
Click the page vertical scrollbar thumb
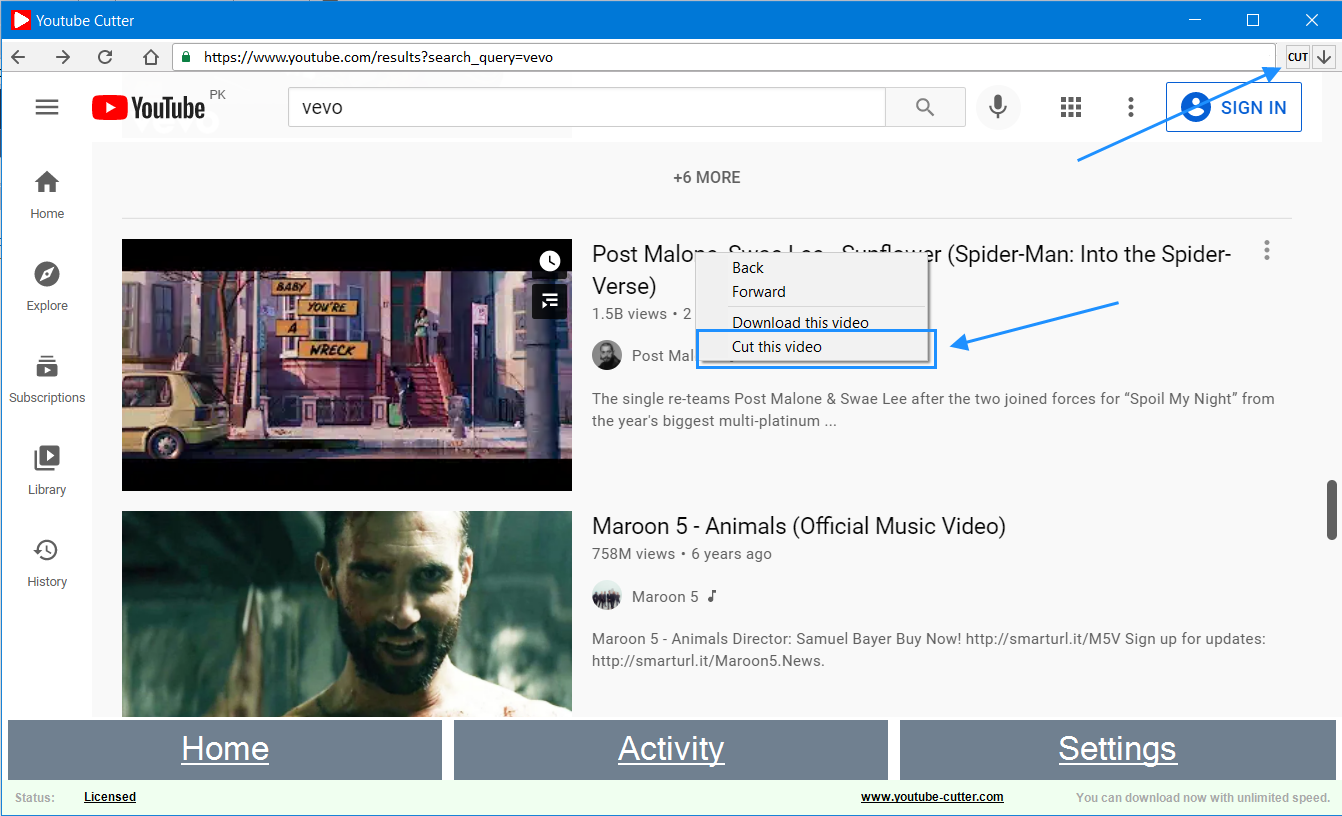[1332, 510]
